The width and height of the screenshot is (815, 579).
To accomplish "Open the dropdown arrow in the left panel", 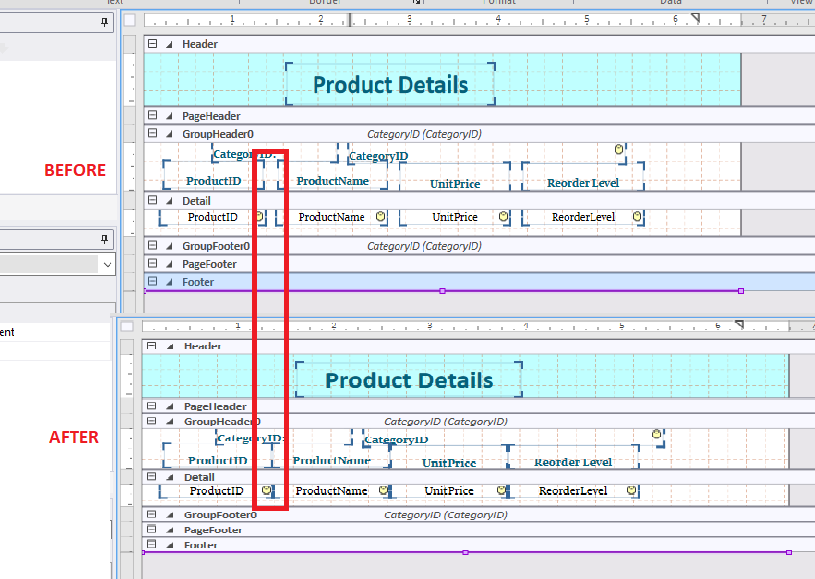I will (x=107, y=265).
